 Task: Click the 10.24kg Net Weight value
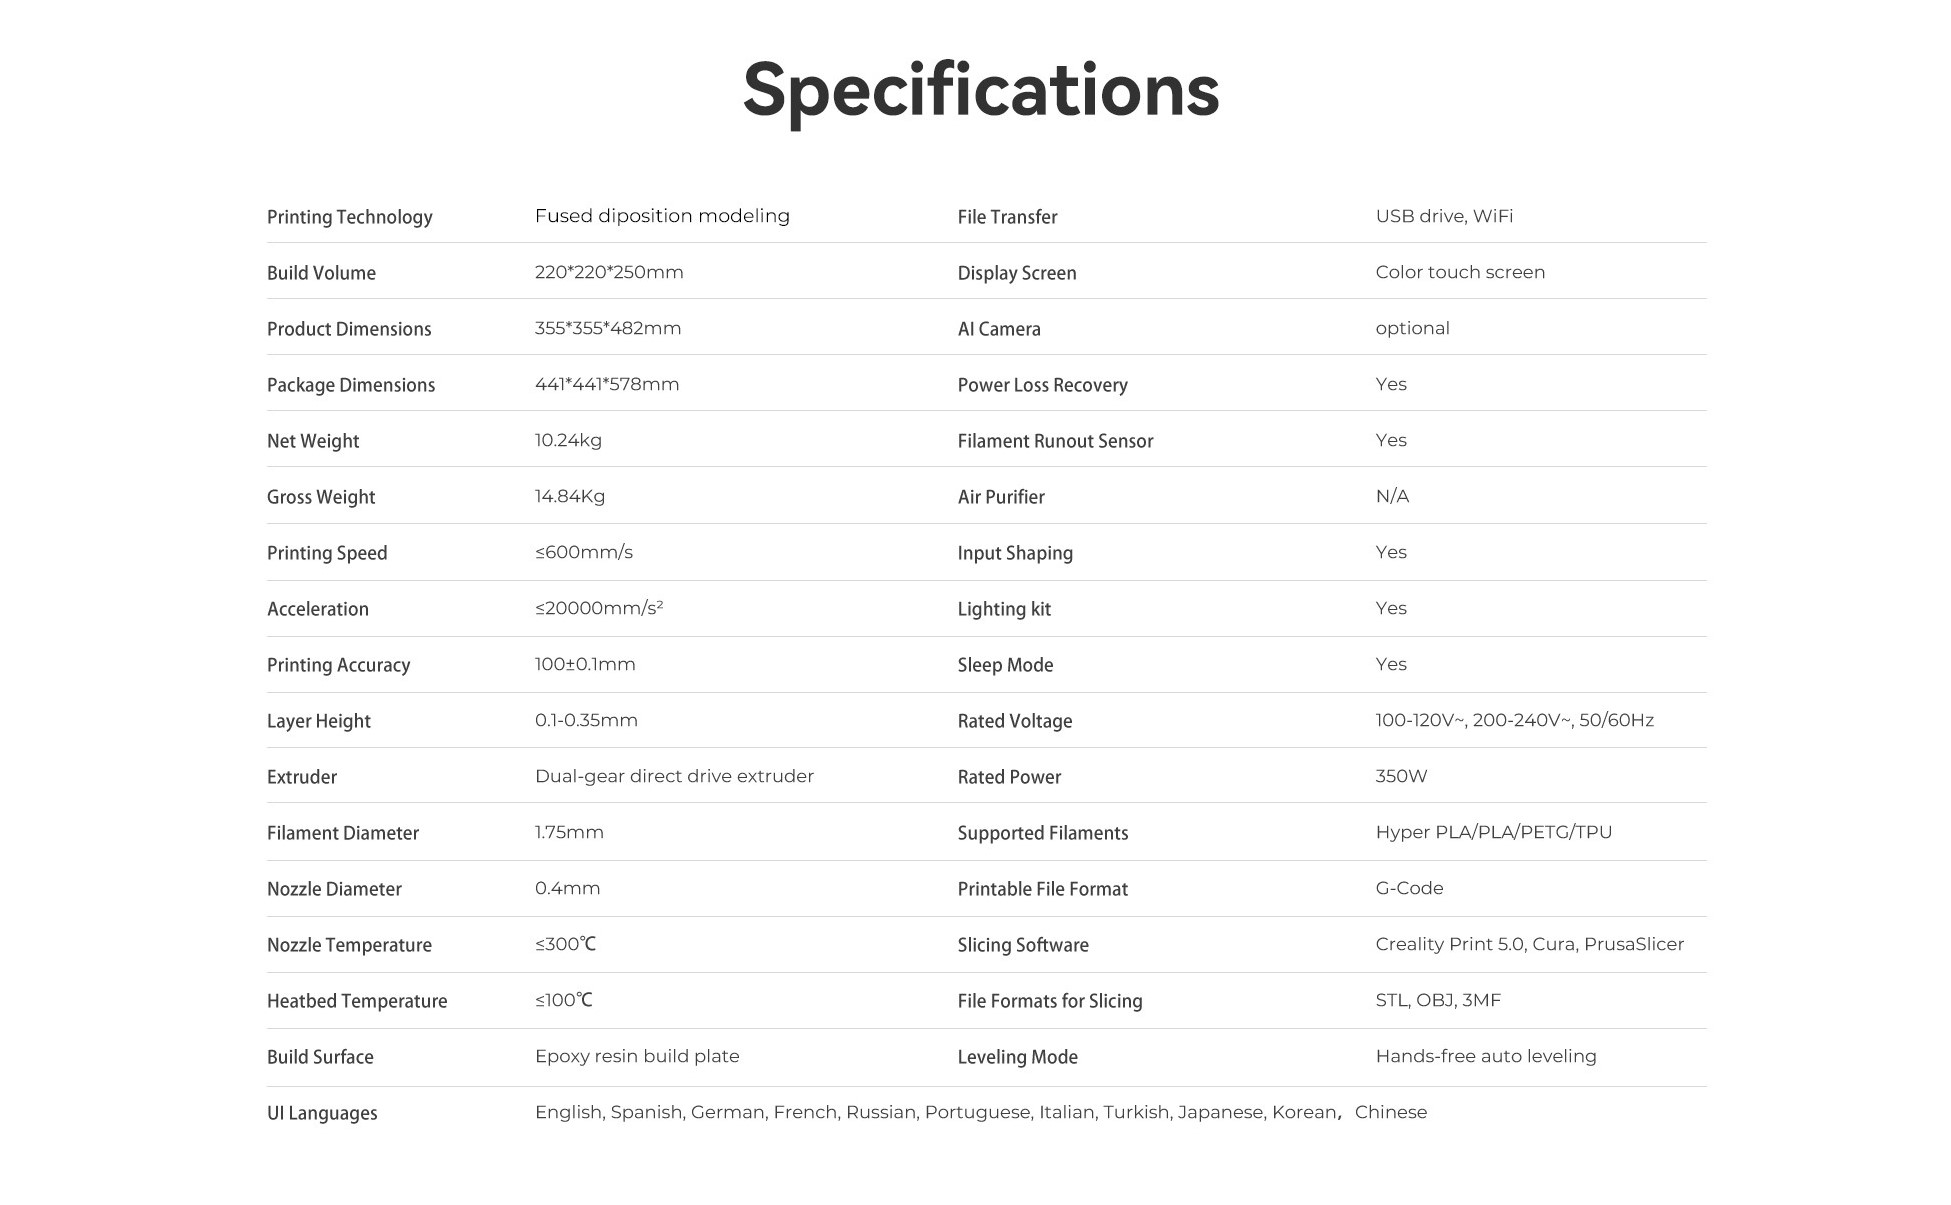click(x=568, y=440)
